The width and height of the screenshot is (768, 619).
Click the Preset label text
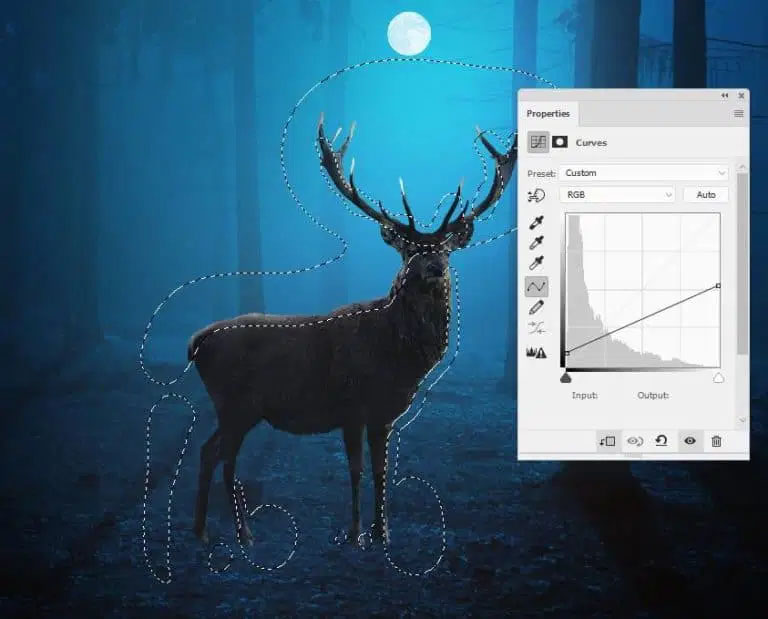pos(541,174)
